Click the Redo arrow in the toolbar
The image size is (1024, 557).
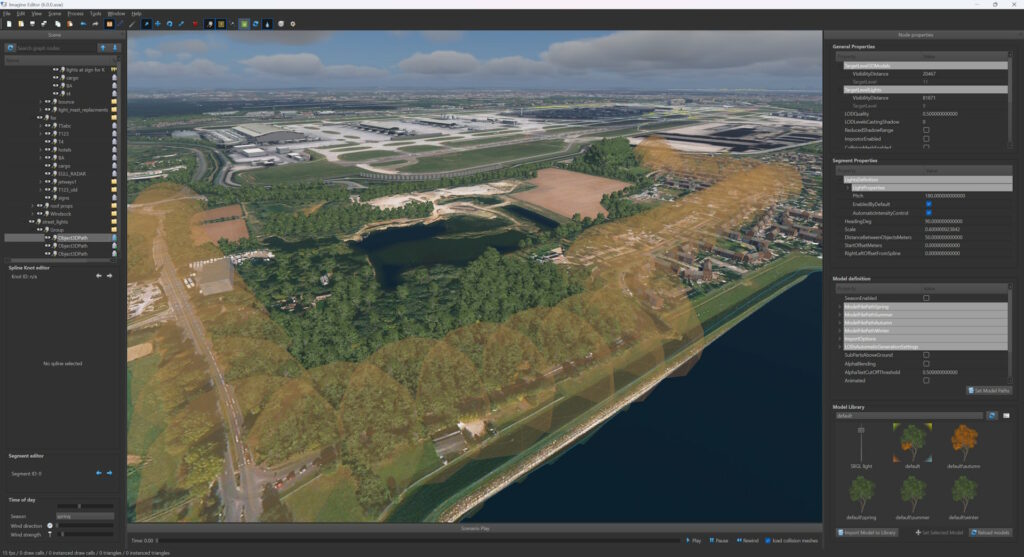95,24
